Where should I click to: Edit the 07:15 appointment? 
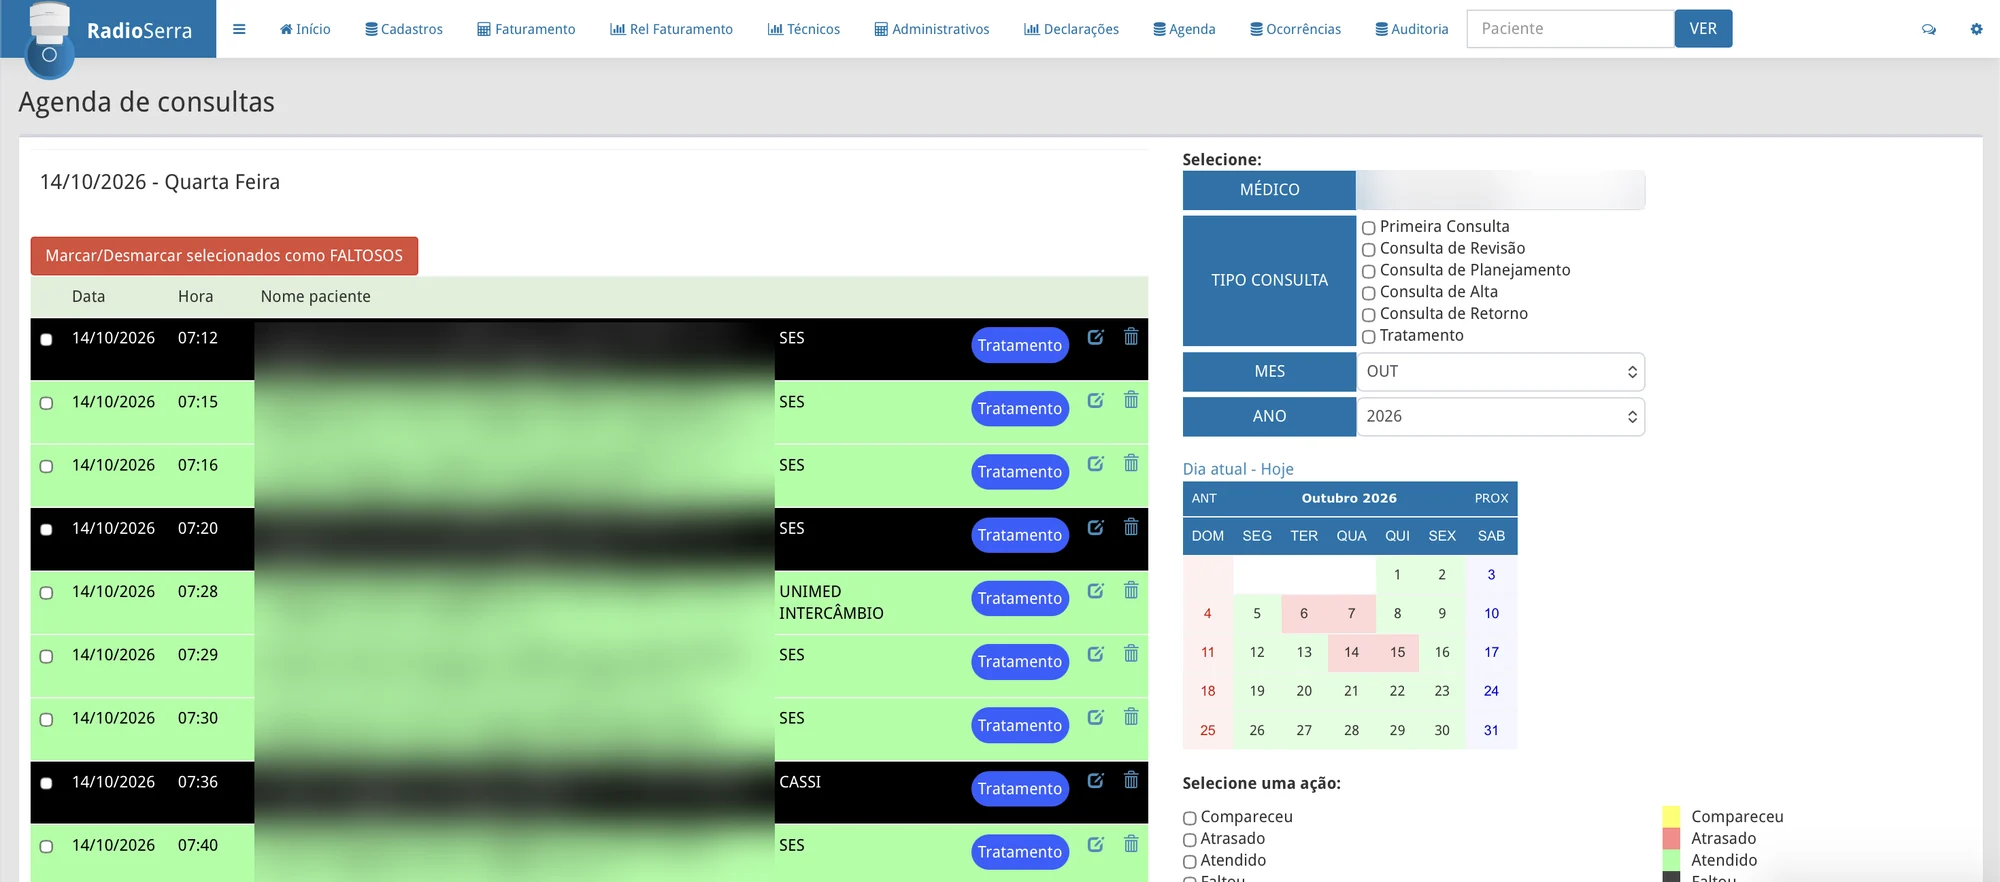[1096, 400]
